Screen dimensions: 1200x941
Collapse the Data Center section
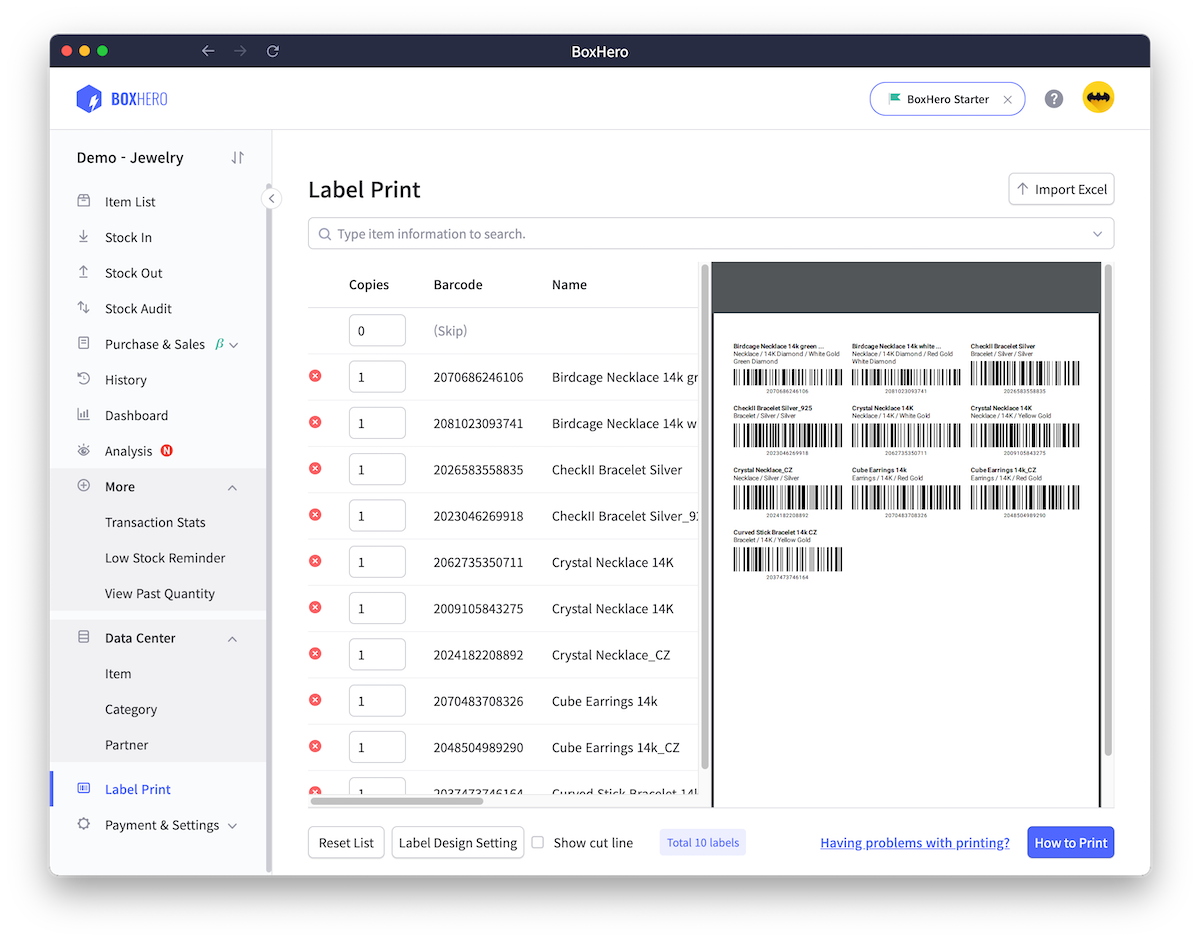232,638
